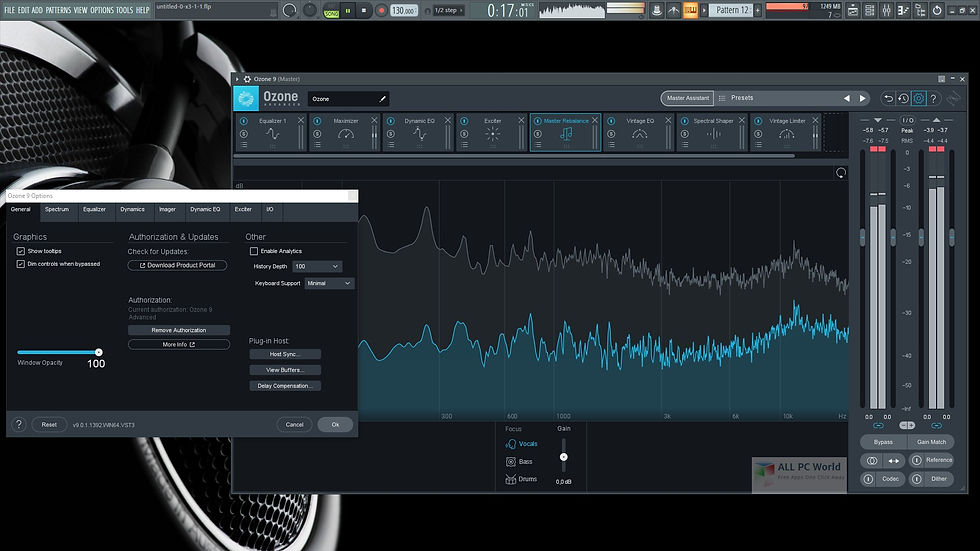Open Exciter module preset list

(464, 145)
